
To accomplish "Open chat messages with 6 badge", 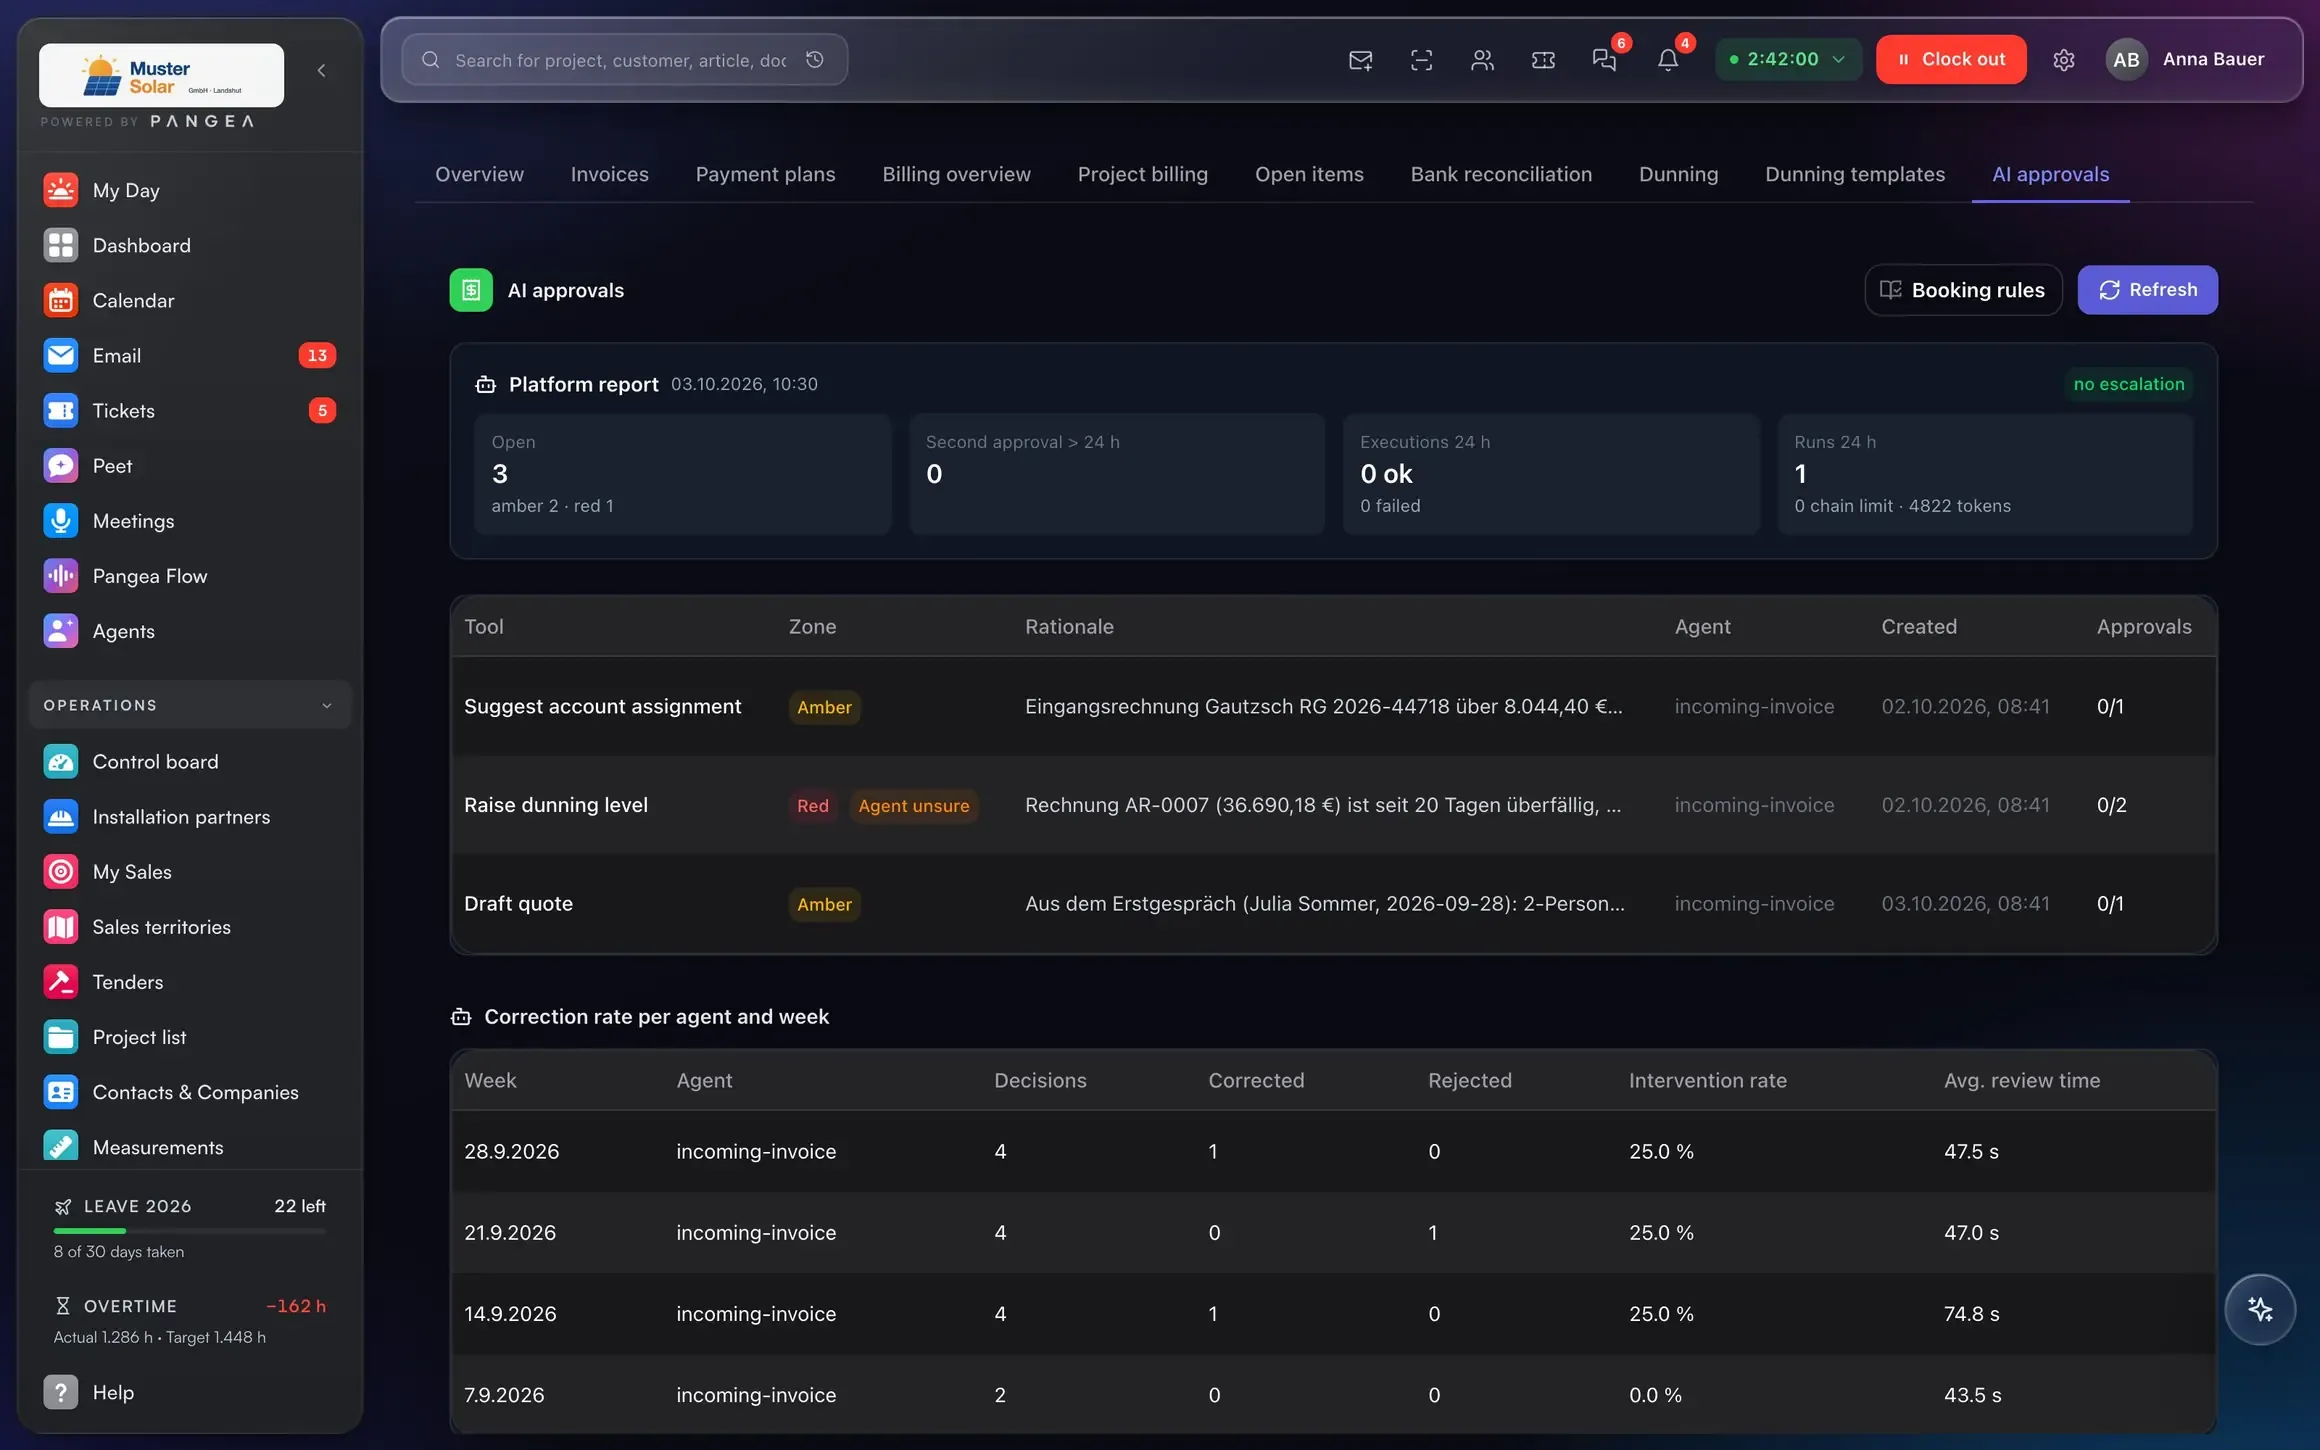I will 1605,60.
